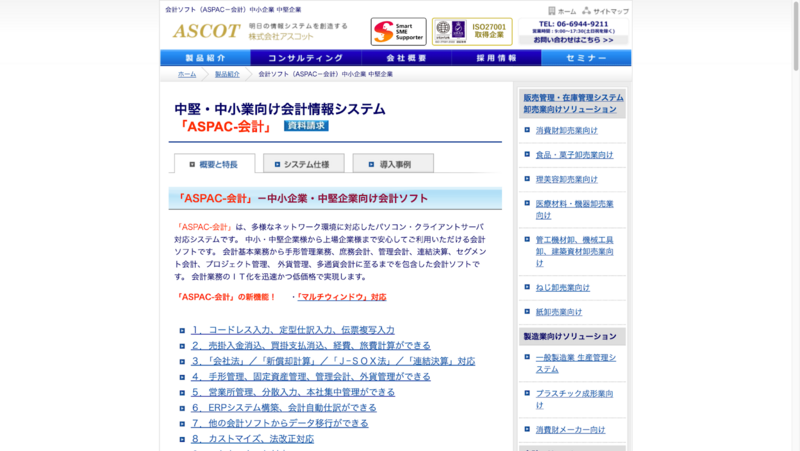
Task: Open sidebar link ねじ卸売業向け
Action: (x=563, y=288)
